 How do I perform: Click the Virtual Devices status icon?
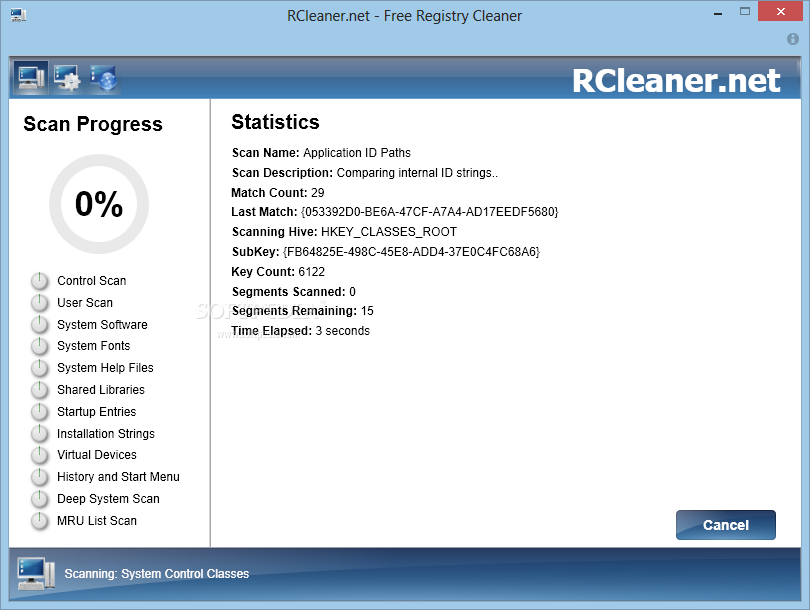40,455
